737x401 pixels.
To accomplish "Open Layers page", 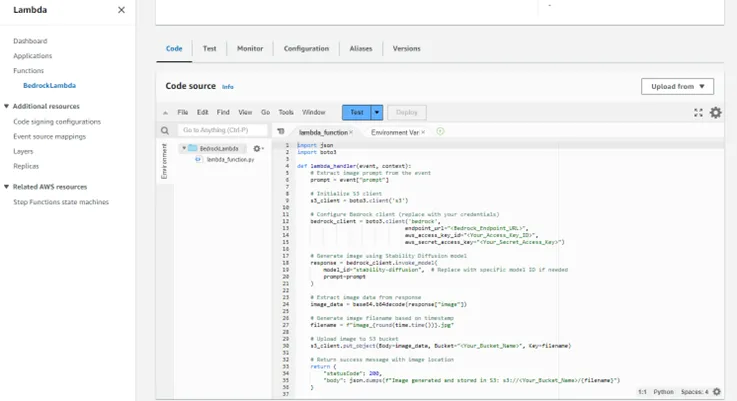I will pyautogui.click(x=23, y=151).
